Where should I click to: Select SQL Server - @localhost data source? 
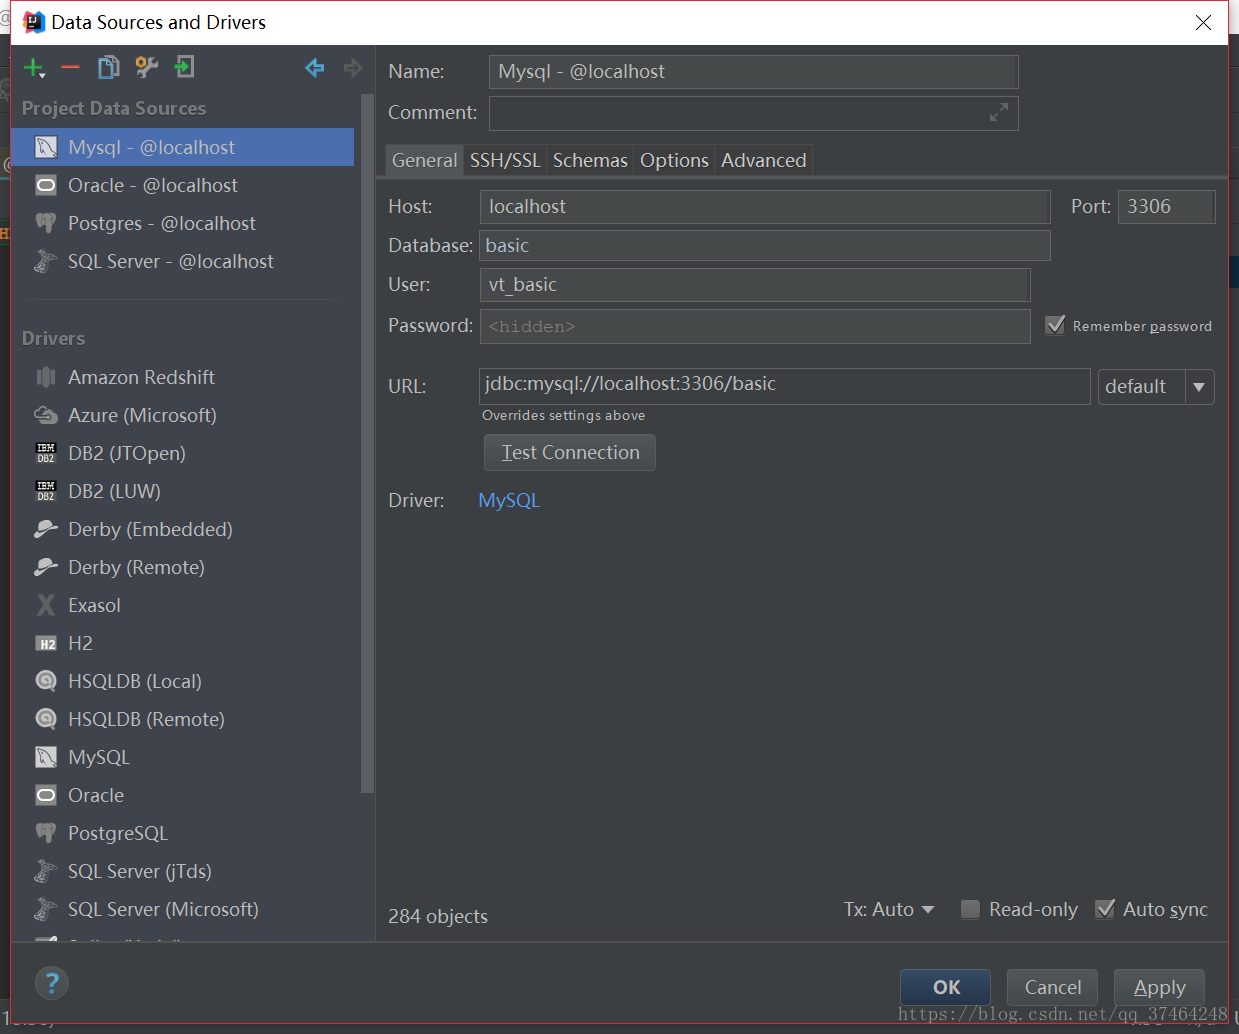coord(182,261)
